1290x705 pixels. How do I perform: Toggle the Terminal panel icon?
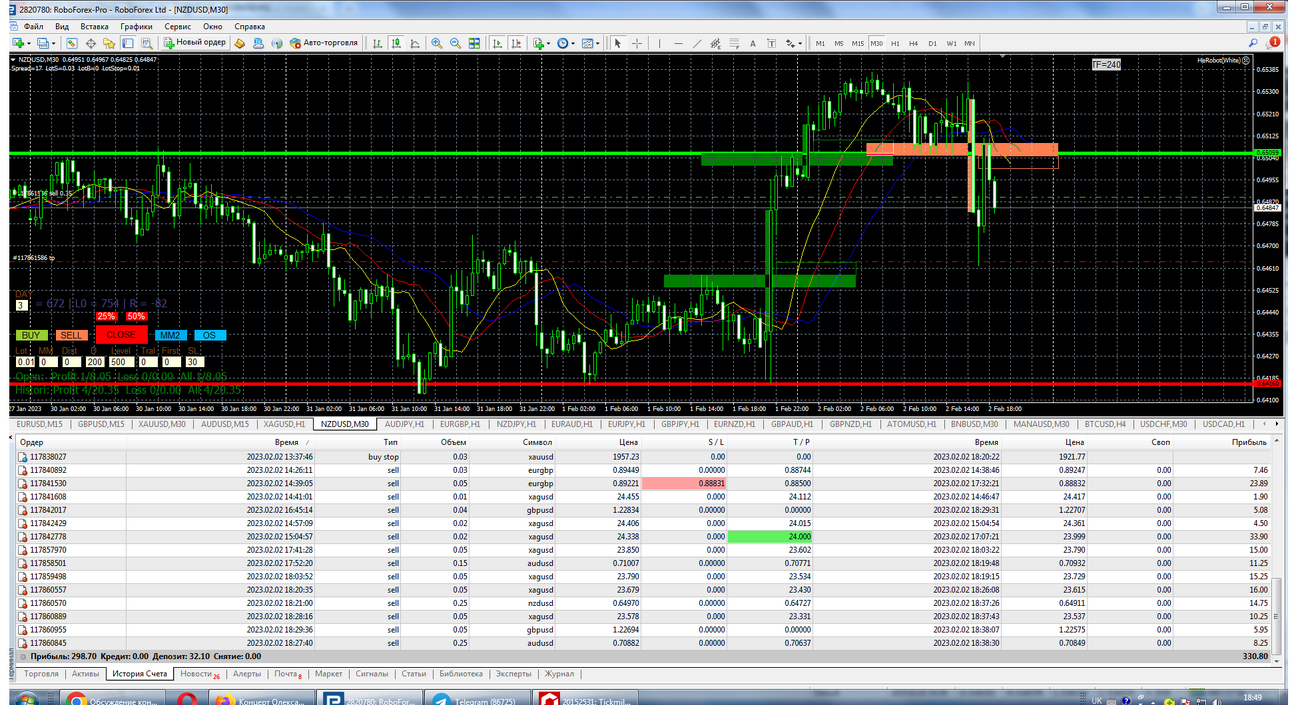pos(128,43)
